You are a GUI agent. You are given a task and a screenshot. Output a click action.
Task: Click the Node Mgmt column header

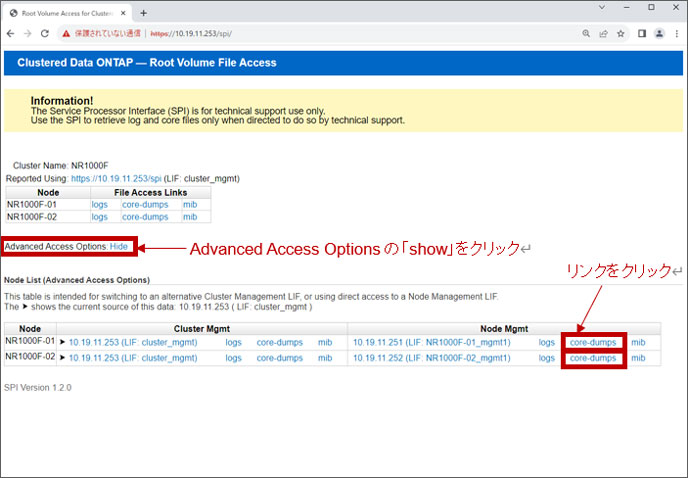504,329
